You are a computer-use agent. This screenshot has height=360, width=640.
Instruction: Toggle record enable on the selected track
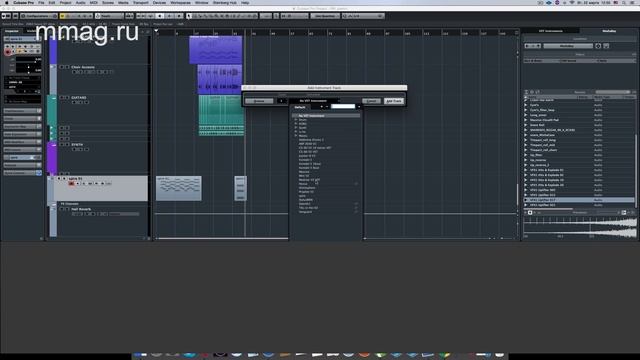pos(71,184)
